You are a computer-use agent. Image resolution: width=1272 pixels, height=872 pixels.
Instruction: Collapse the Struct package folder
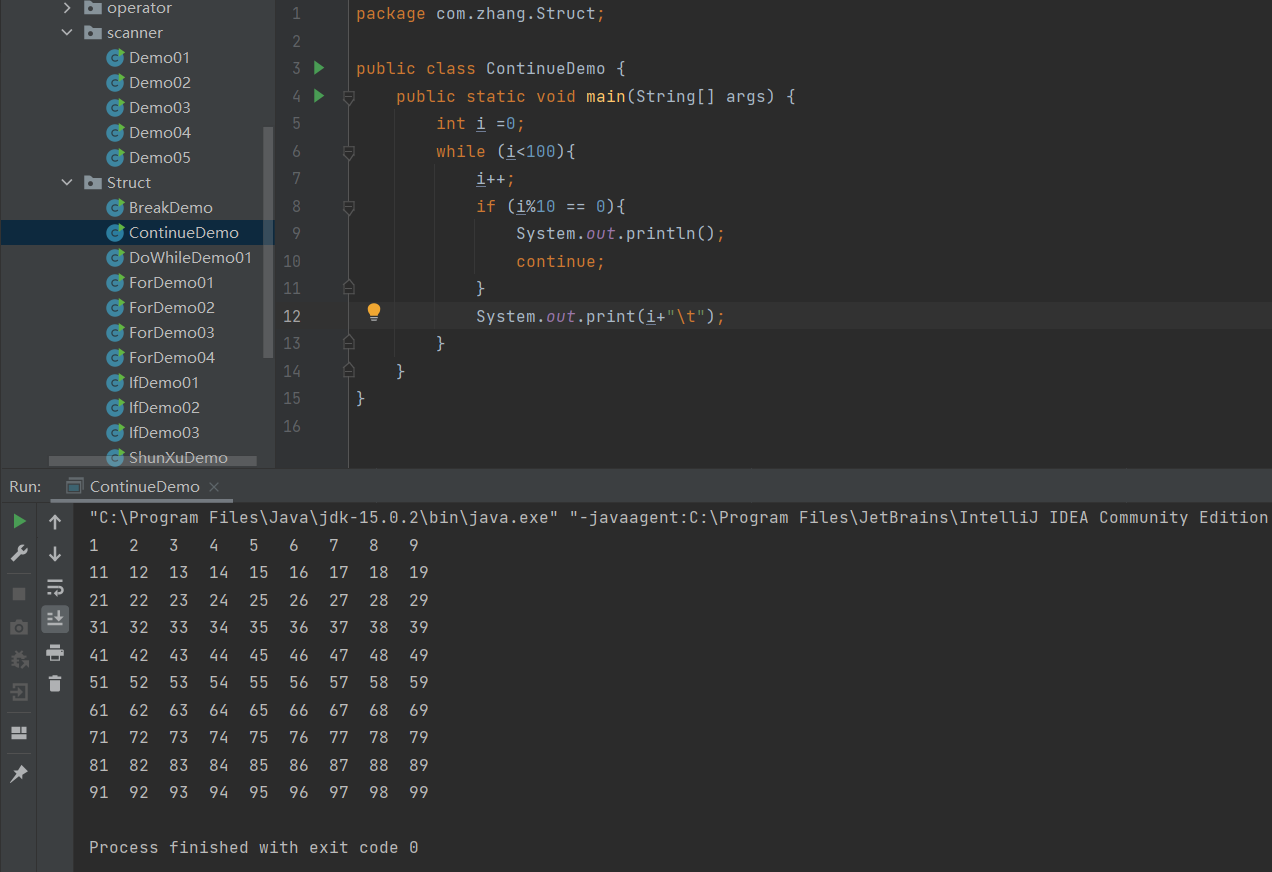tap(67, 183)
